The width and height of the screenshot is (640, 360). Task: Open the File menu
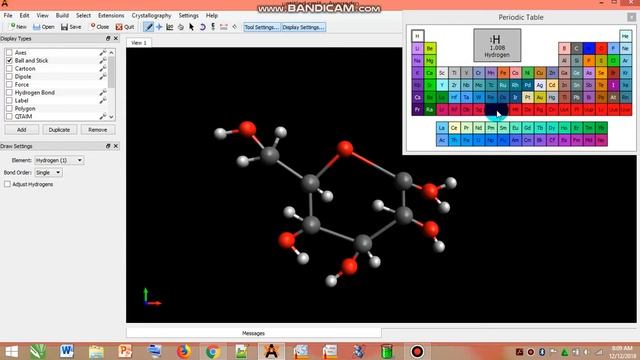[x=8, y=16]
